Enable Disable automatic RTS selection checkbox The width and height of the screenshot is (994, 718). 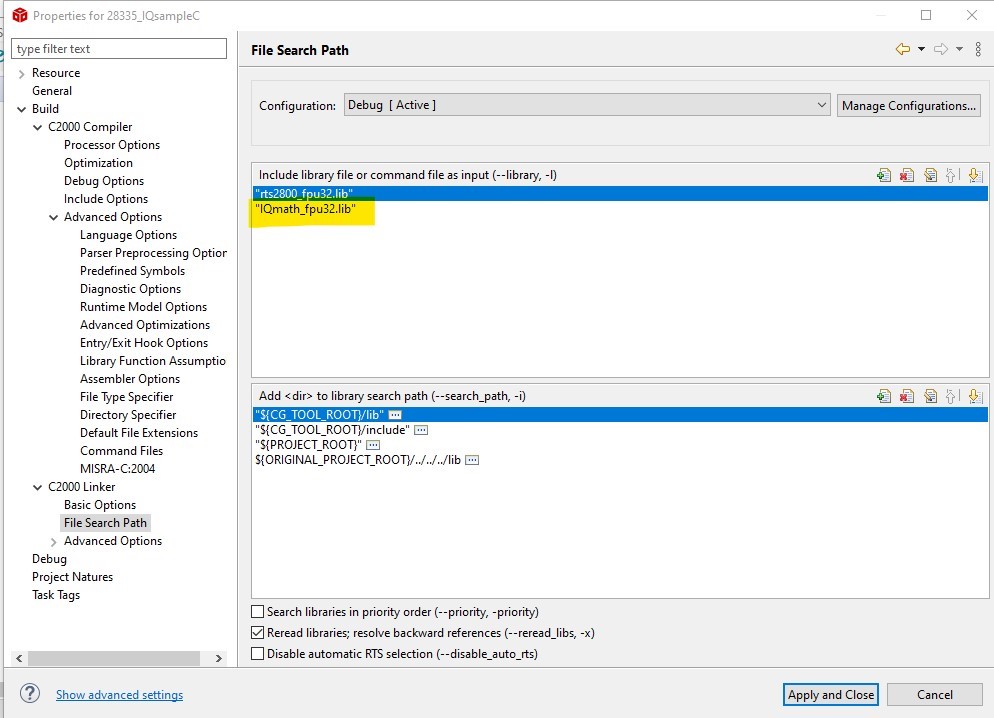[257, 653]
